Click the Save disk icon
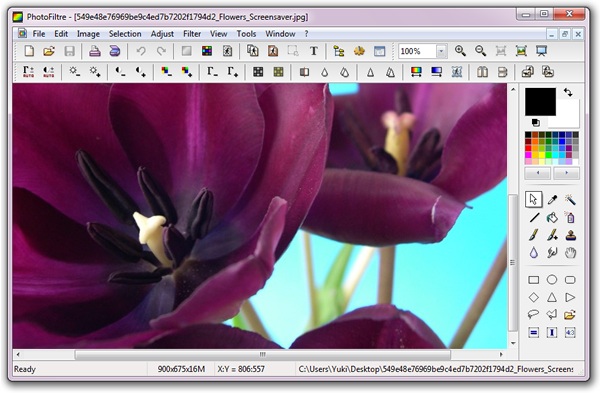The width and height of the screenshot is (600, 393). [69, 51]
